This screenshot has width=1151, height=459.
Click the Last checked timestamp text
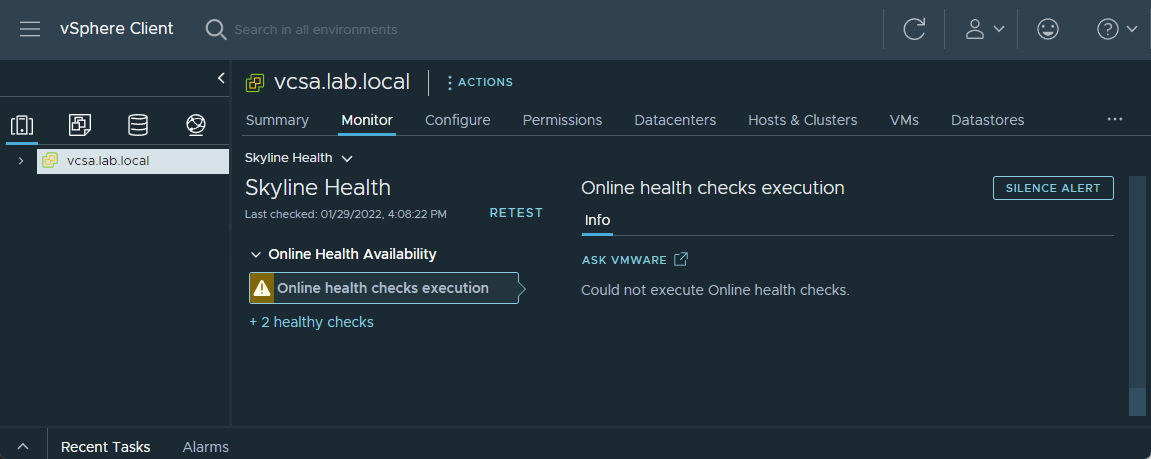[346, 214]
